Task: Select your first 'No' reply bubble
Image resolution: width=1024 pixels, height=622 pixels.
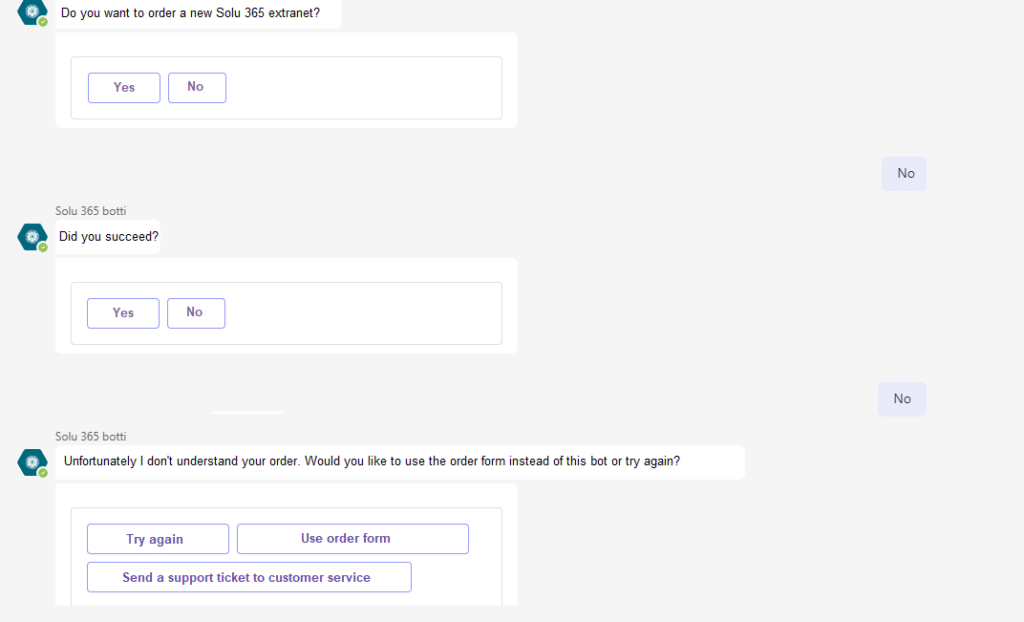Action: click(x=903, y=173)
